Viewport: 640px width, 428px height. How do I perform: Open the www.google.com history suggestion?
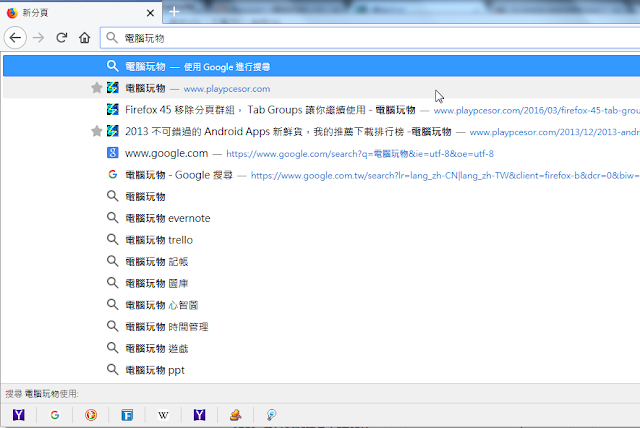pos(321,153)
